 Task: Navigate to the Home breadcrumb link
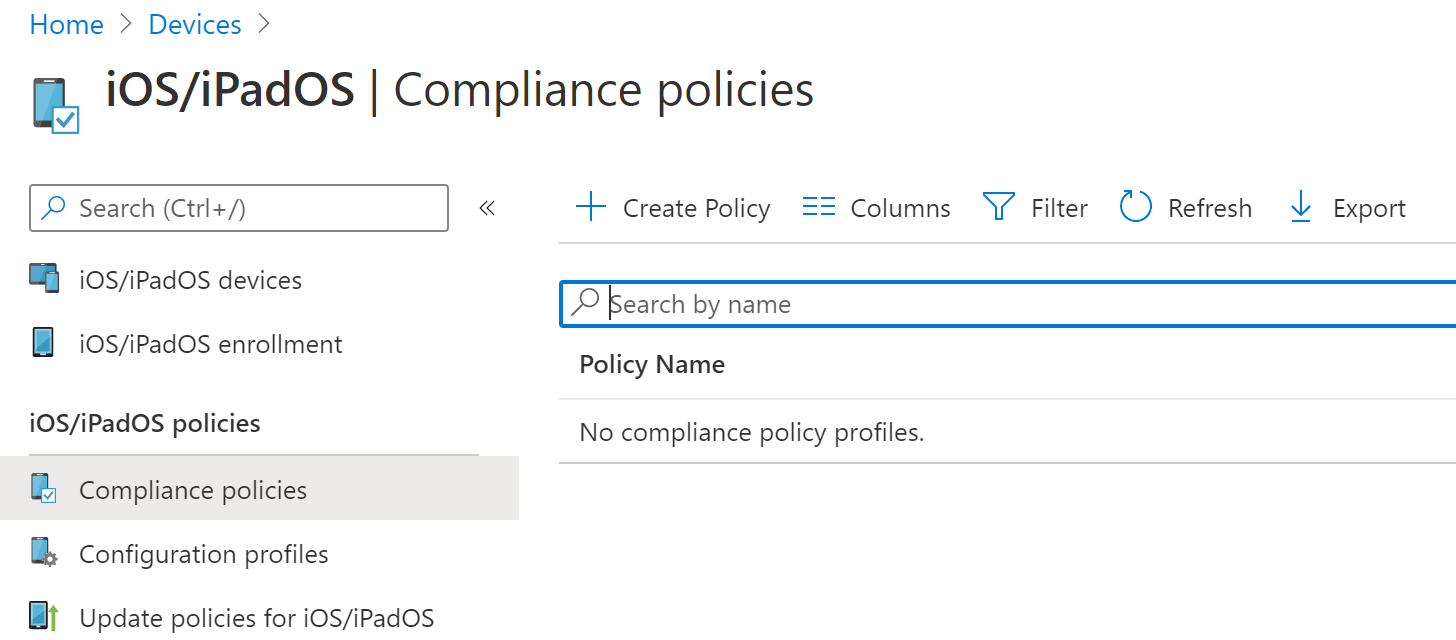coord(67,24)
